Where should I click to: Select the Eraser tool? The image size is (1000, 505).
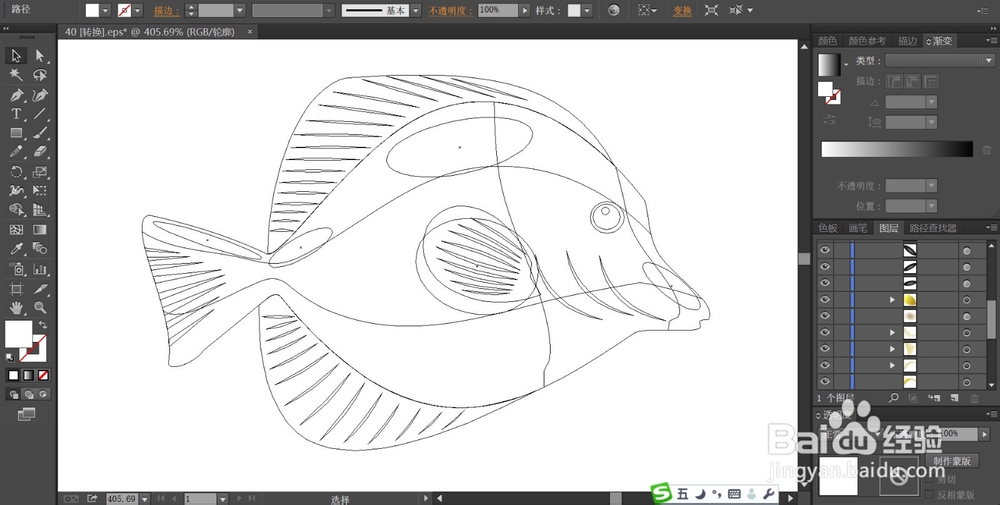pos(40,152)
